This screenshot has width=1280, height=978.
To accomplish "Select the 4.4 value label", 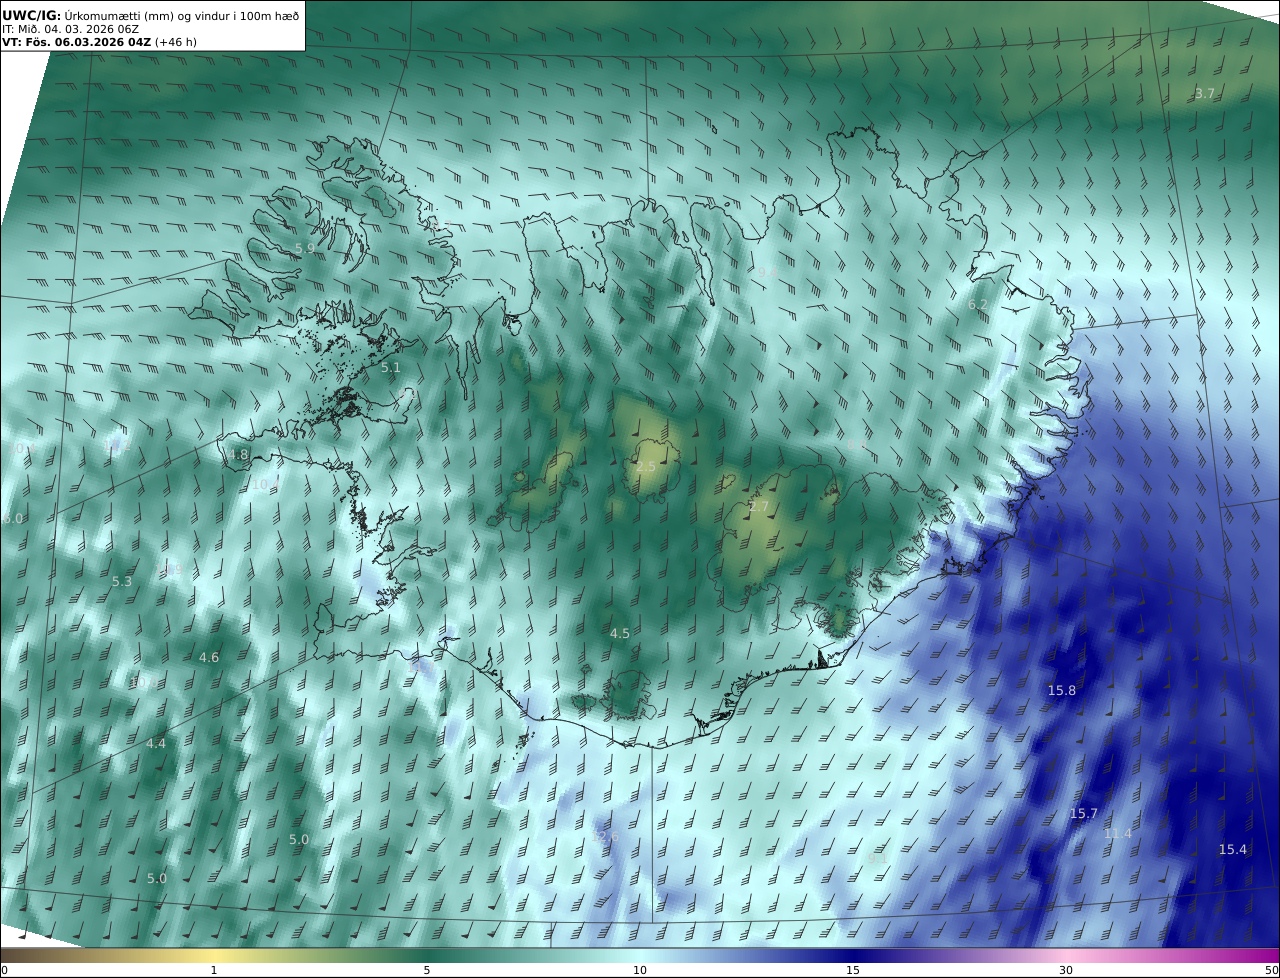I will pyautogui.click(x=156, y=743).
